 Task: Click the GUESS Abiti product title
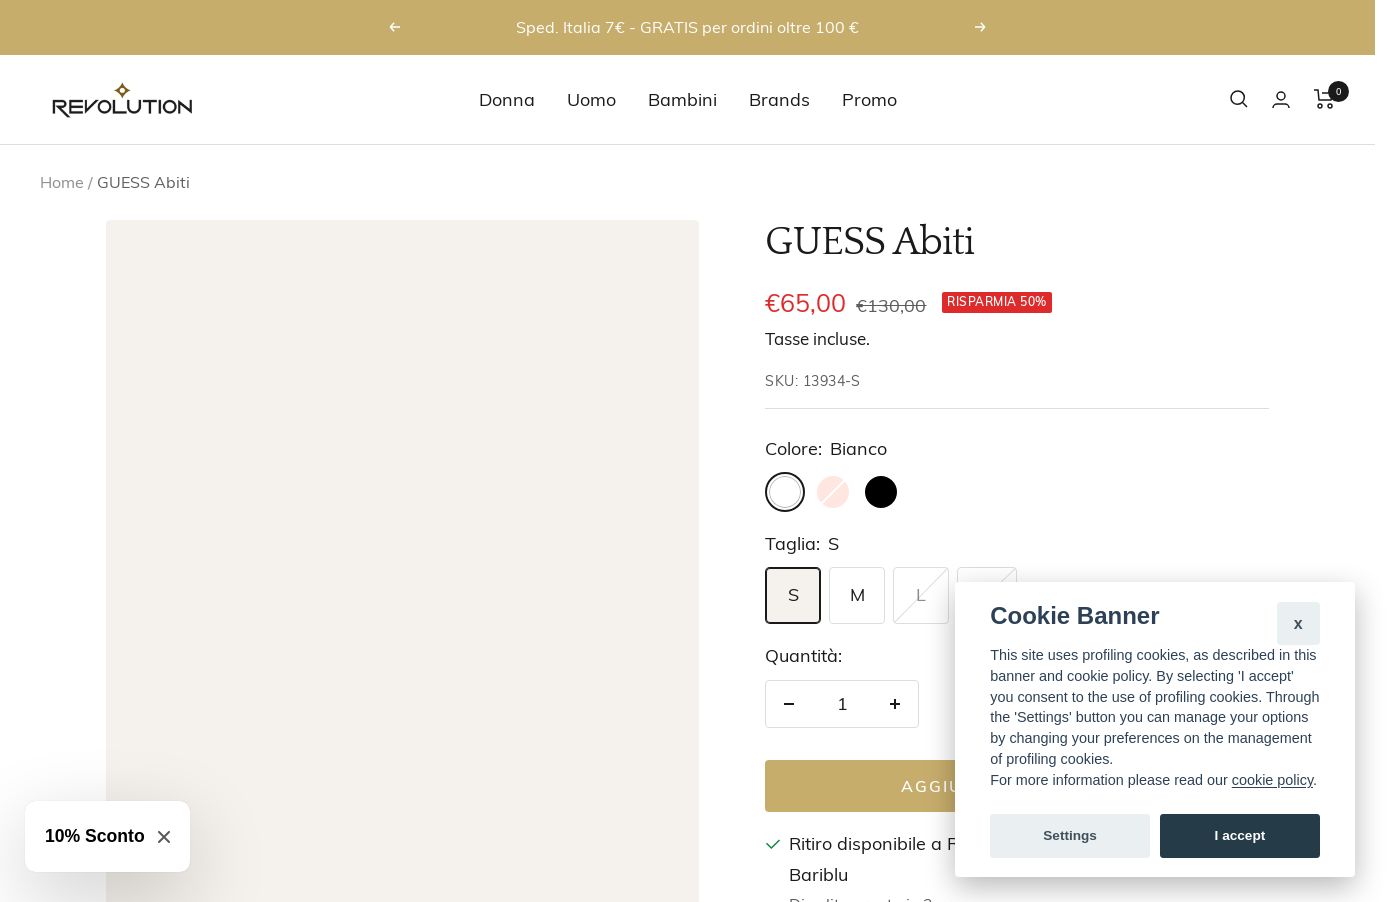click(x=869, y=241)
